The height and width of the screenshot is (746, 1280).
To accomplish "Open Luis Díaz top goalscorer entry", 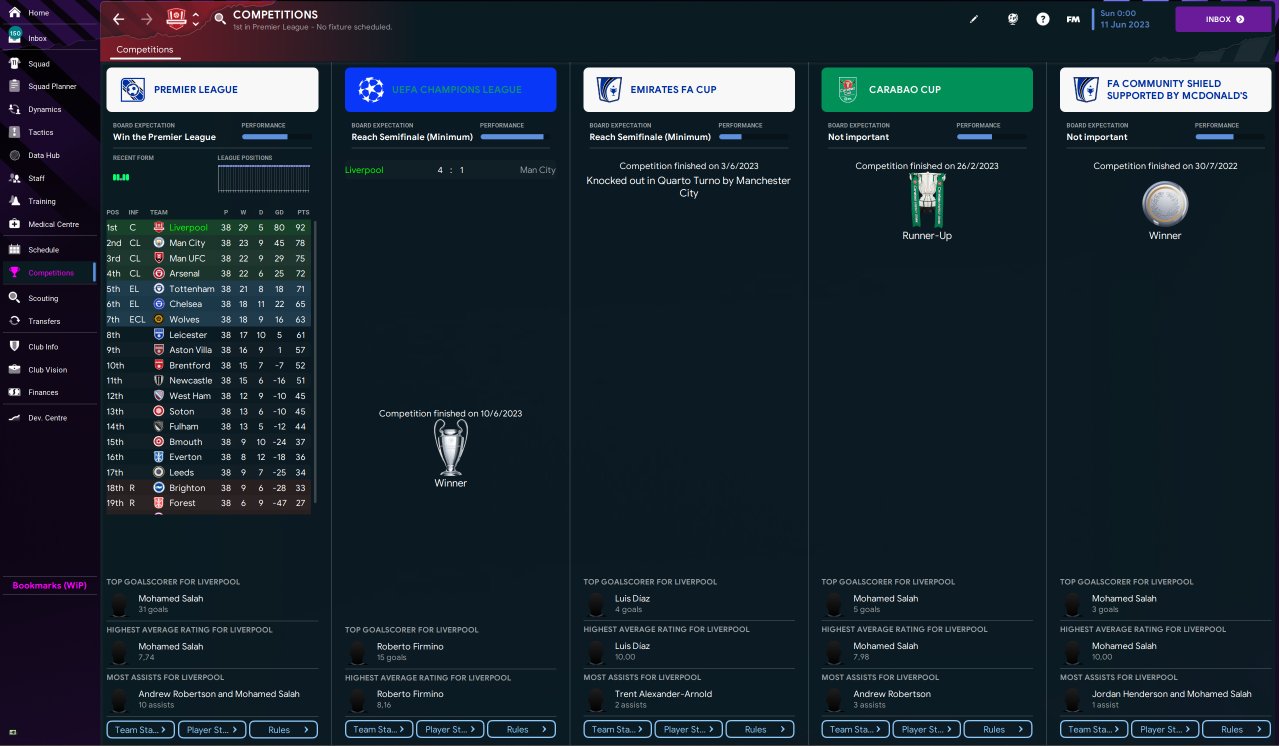I will pyautogui.click(x=689, y=603).
